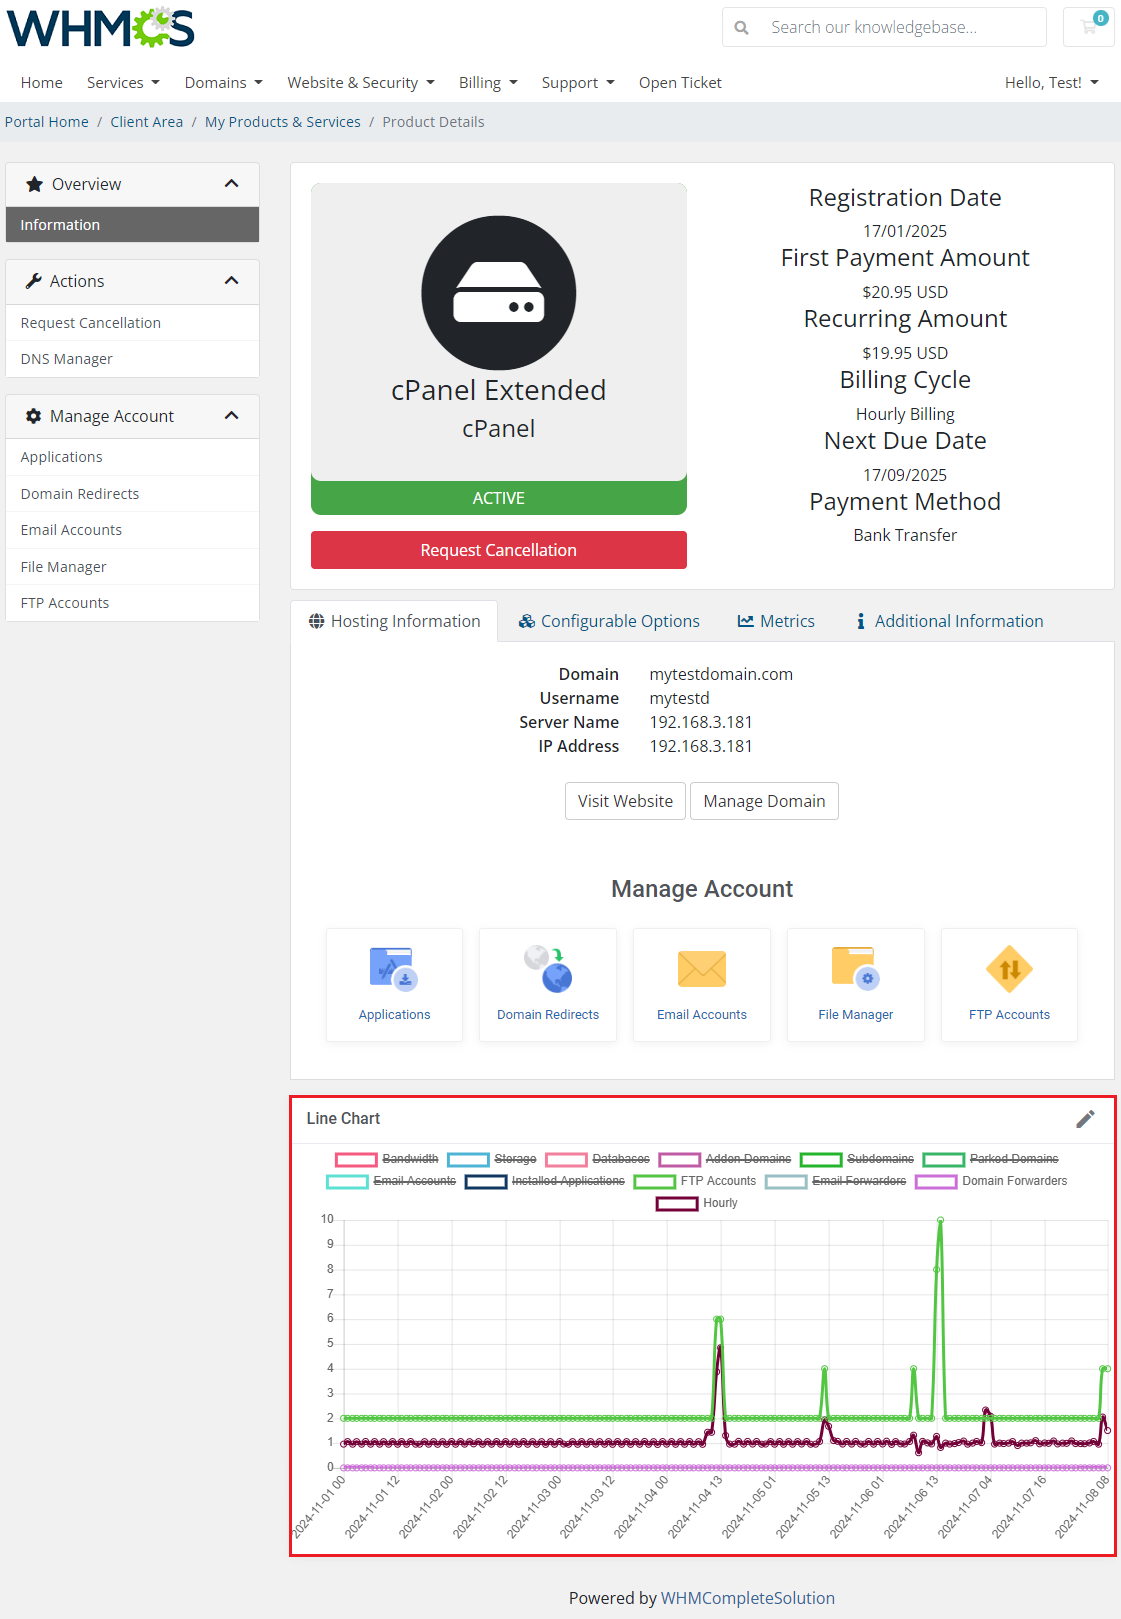Toggle Bandwidth series in chart legend
Viewport: 1121px width, 1619px height.
387,1159
